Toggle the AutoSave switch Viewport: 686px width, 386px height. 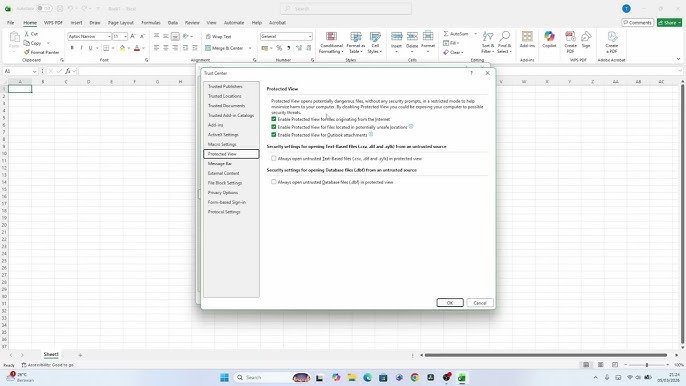(x=44, y=8)
